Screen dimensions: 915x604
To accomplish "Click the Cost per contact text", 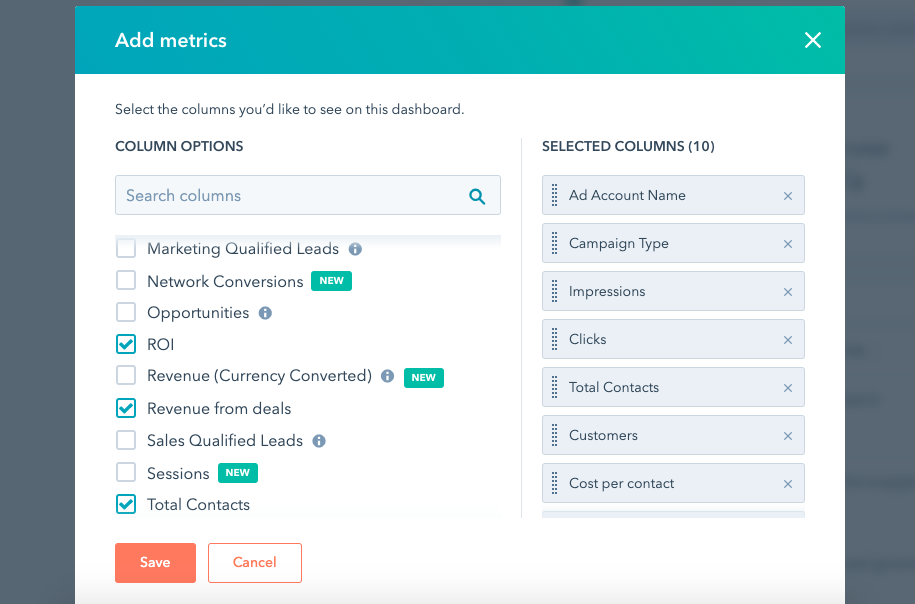I will coord(621,483).
